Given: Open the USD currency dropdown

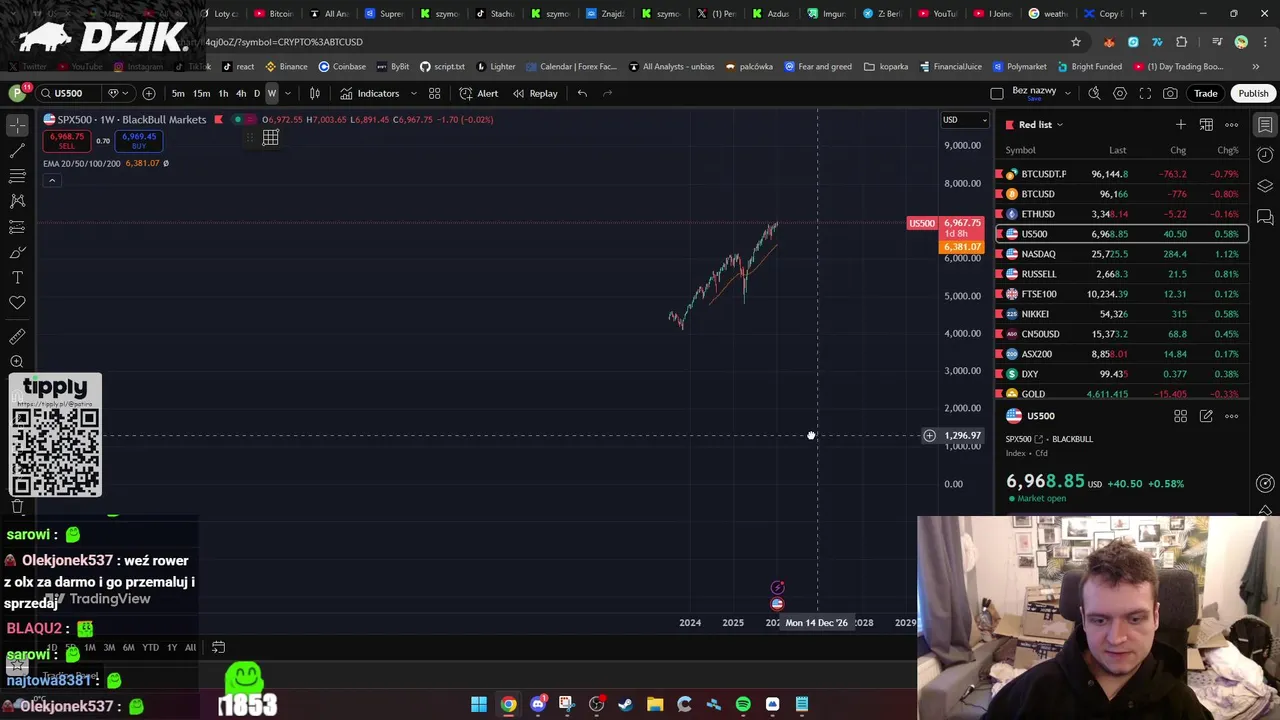Looking at the screenshot, I should click(965, 120).
